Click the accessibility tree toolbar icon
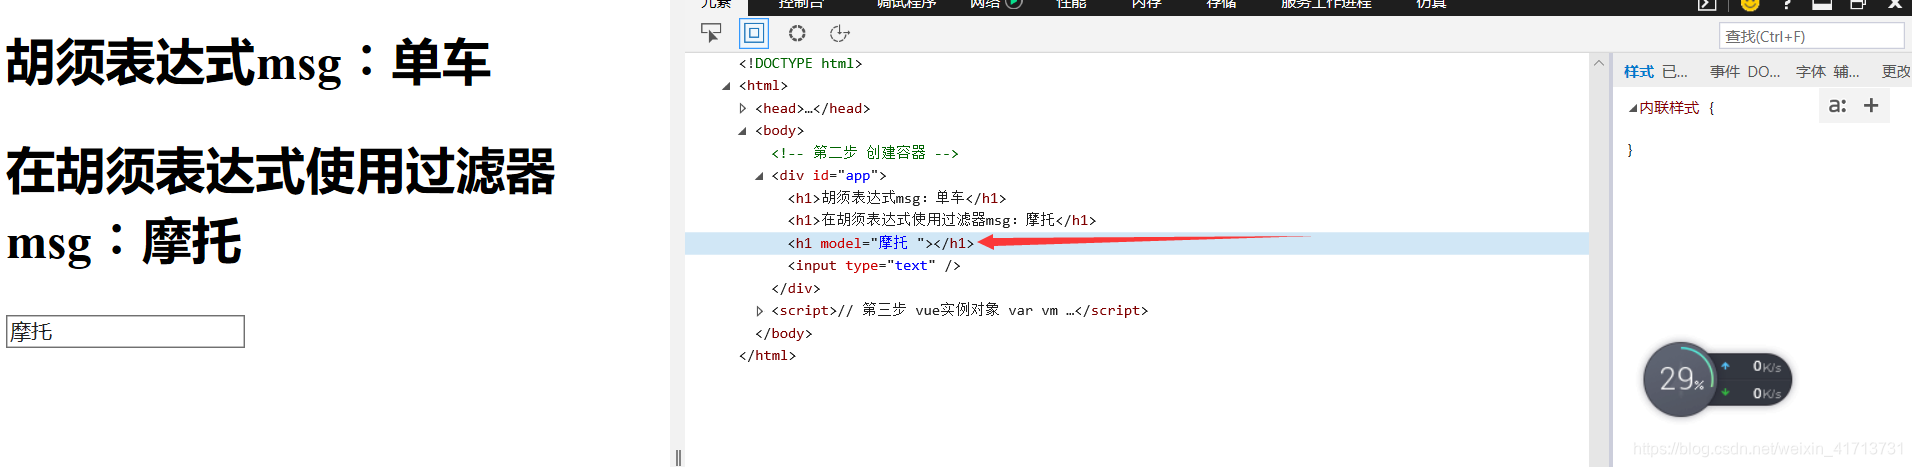 coord(840,33)
